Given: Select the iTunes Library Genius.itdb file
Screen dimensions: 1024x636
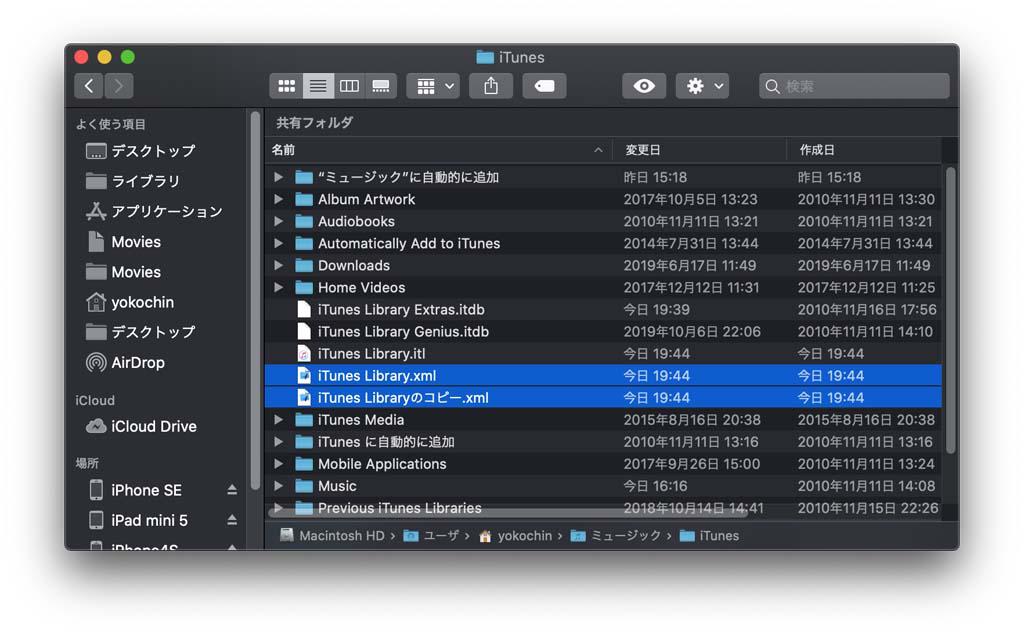Looking at the screenshot, I should (603, 332).
